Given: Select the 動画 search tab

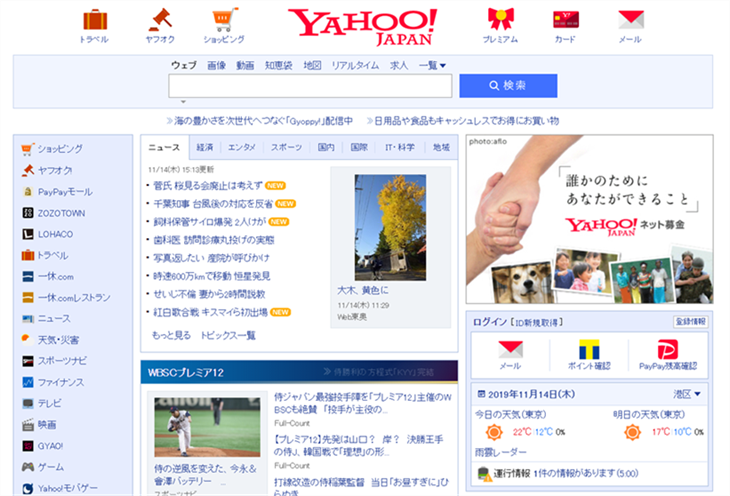Looking at the screenshot, I should 245,65.
